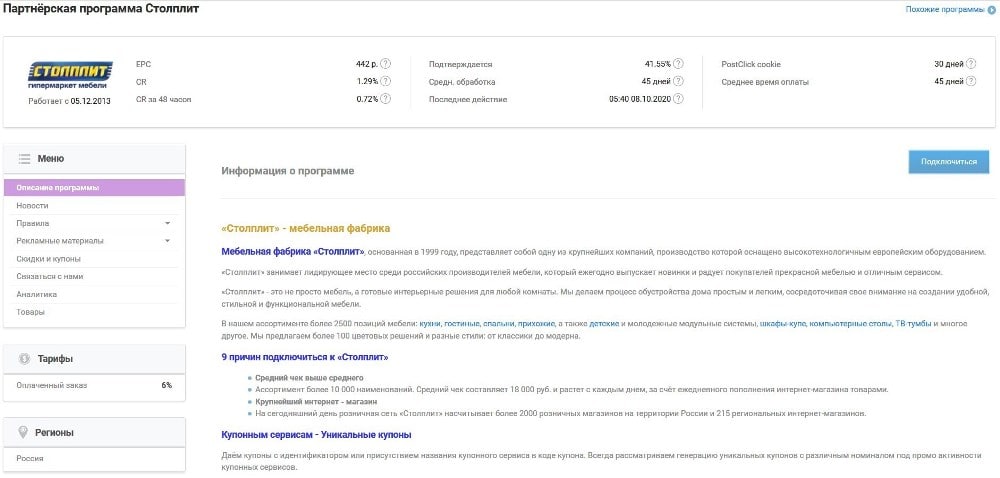Click the help icon next to EPC
Image resolution: width=1000 pixels, height=478 pixels.
point(385,64)
